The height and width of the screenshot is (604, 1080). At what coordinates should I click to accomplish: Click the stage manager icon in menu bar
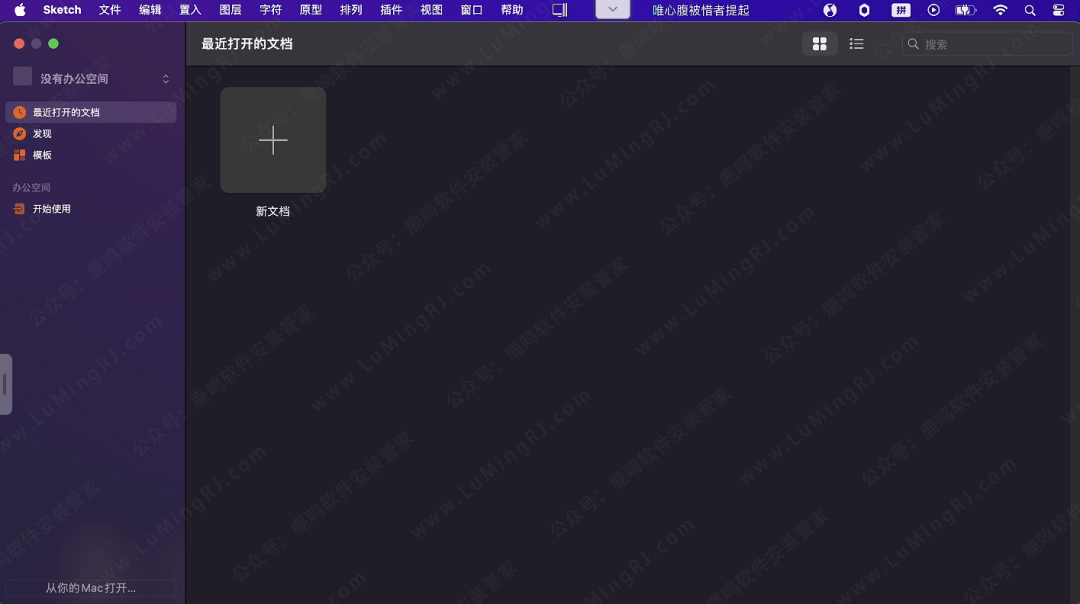pos(558,10)
